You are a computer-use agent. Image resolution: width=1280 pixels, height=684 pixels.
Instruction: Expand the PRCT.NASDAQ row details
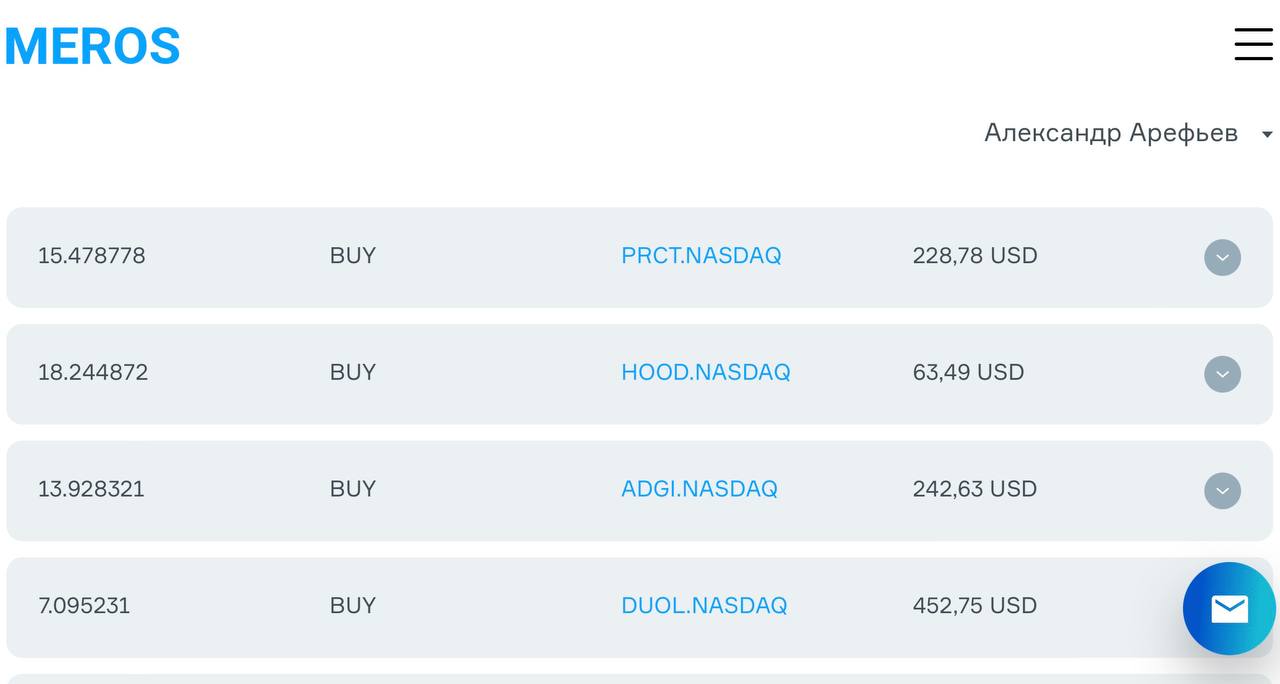tap(1222, 257)
